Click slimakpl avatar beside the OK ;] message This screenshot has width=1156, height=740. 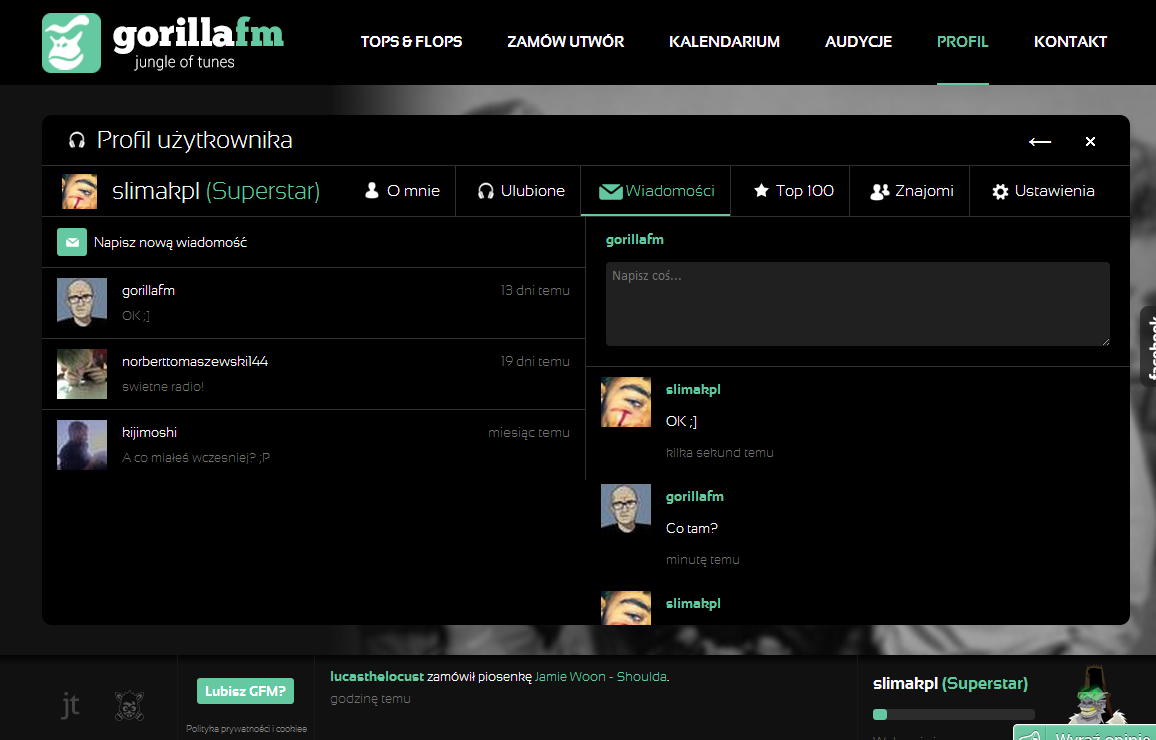tap(626, 402)
